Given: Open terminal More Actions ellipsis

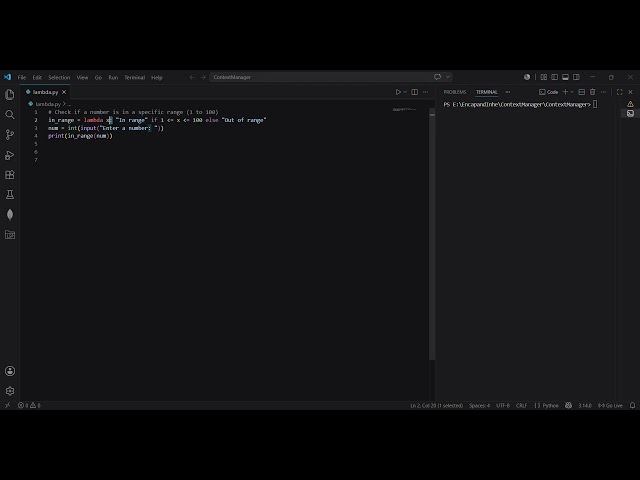Looking at the screenshot, I should coord(603,92).
